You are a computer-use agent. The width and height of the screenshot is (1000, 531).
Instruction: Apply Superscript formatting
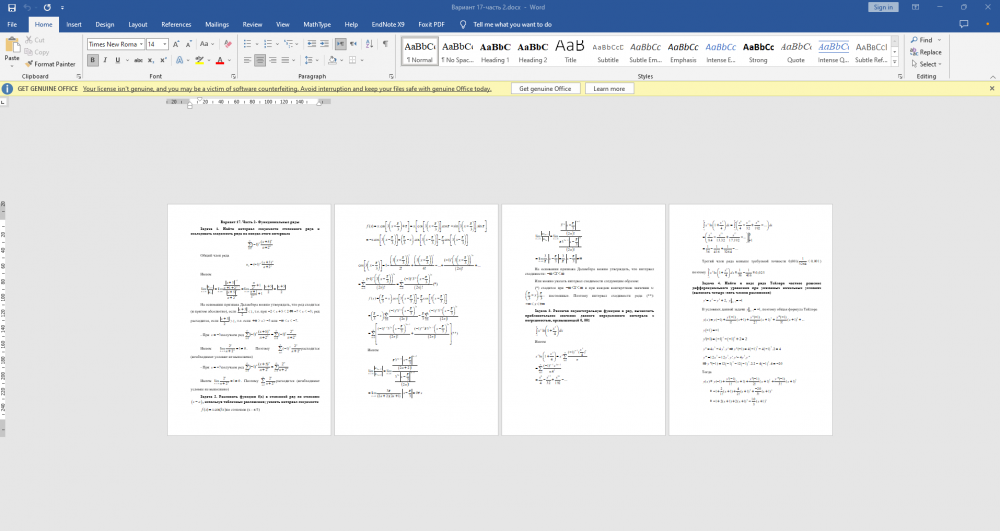tap(163, 60)
